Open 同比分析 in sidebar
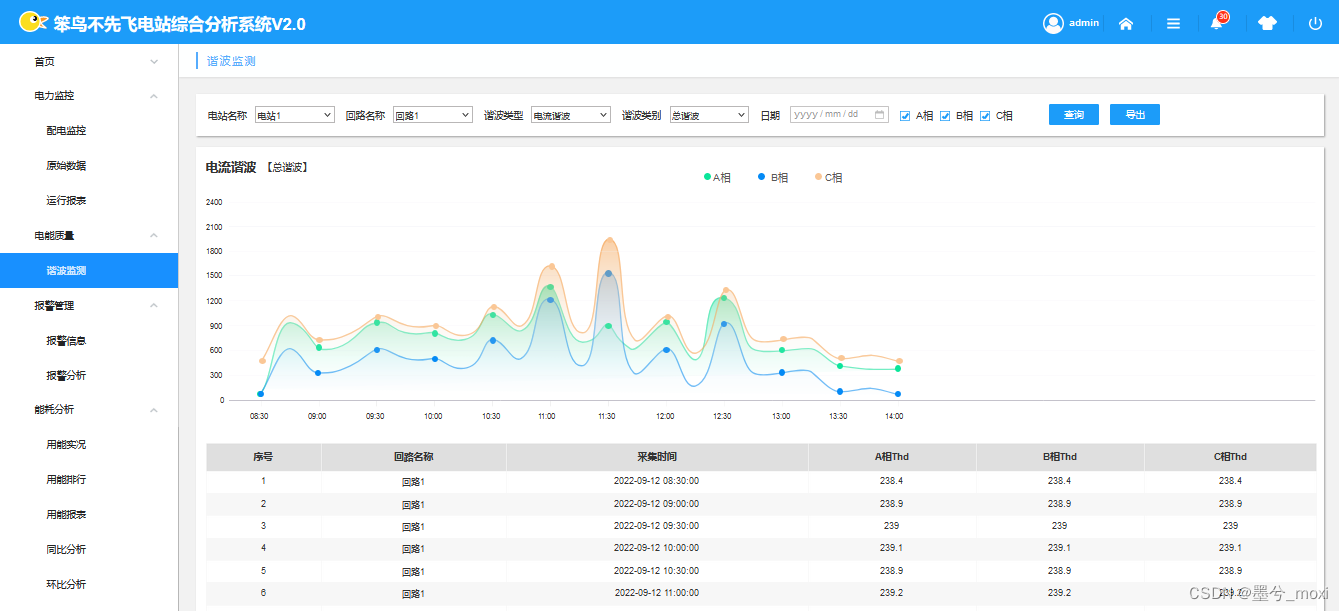Image resolution: width=1343 pixels, height=611 pixels. point(66,550)
